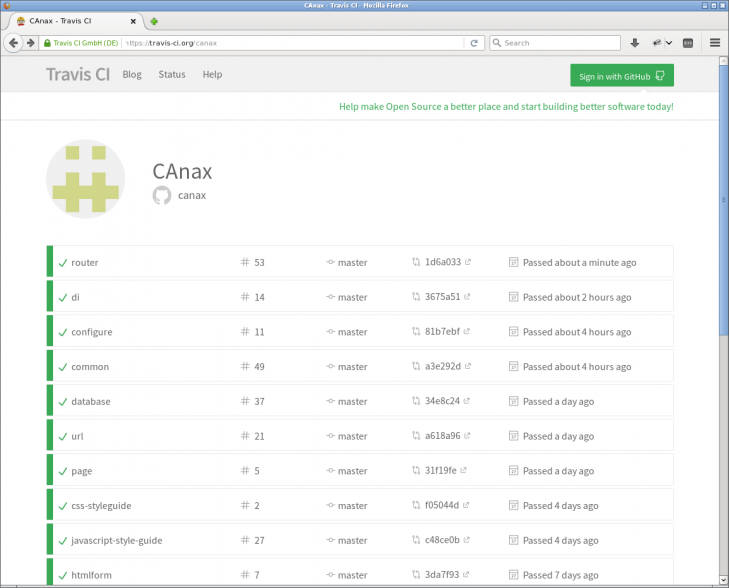
Task: Open the Blog menu item
Action: click(x=132, y=74)
